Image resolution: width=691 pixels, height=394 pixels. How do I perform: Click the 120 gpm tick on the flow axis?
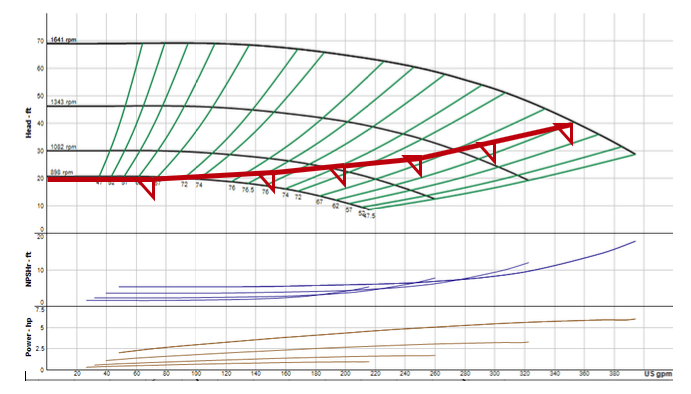tap(226, 374)
